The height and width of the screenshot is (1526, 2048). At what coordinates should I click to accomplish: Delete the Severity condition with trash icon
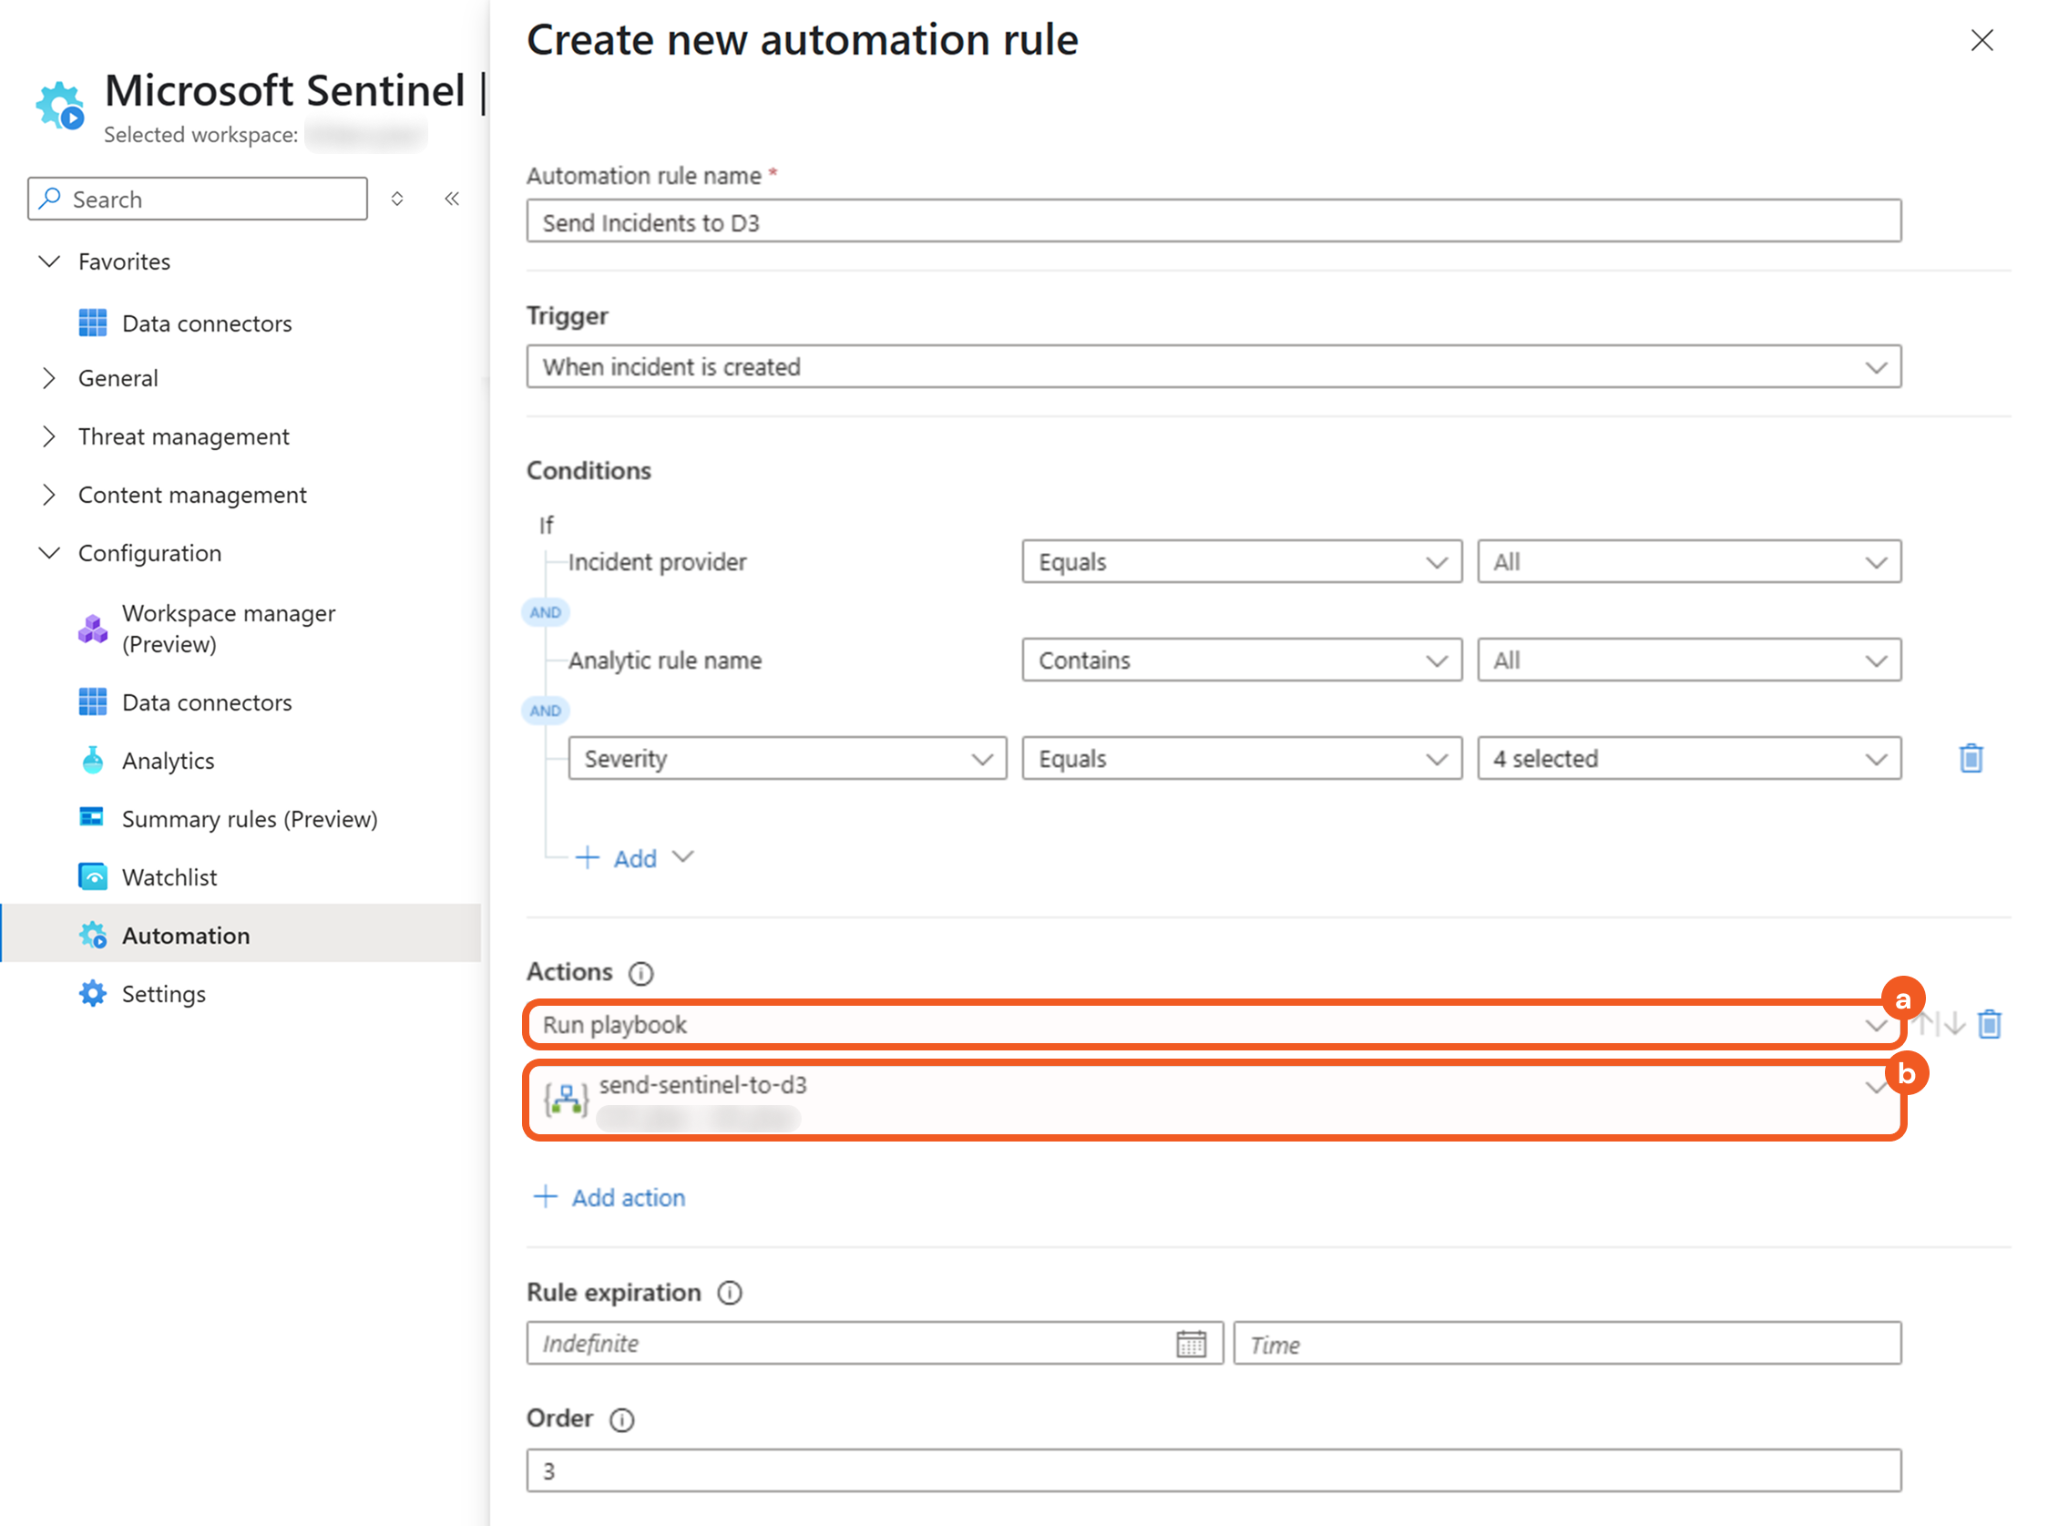(x=1970, y=758)
